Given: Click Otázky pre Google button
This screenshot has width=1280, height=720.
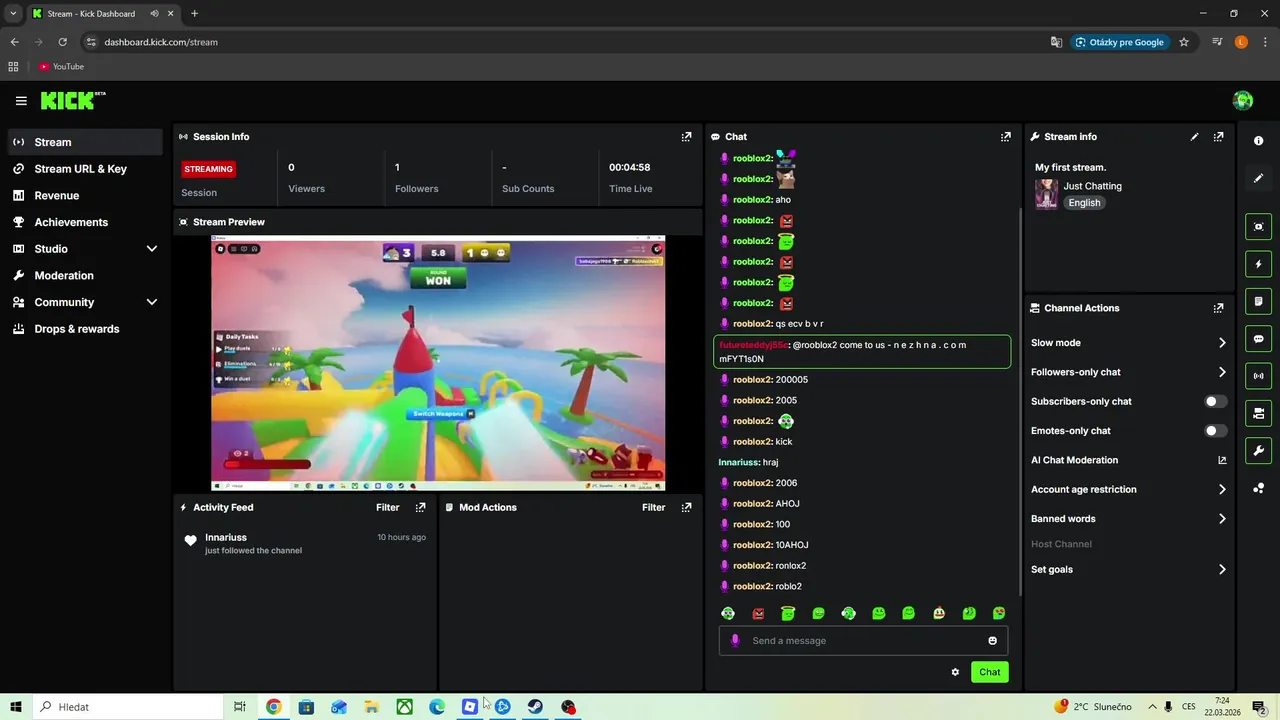Looking at the screenshot, I should (x=1119, y=42).
